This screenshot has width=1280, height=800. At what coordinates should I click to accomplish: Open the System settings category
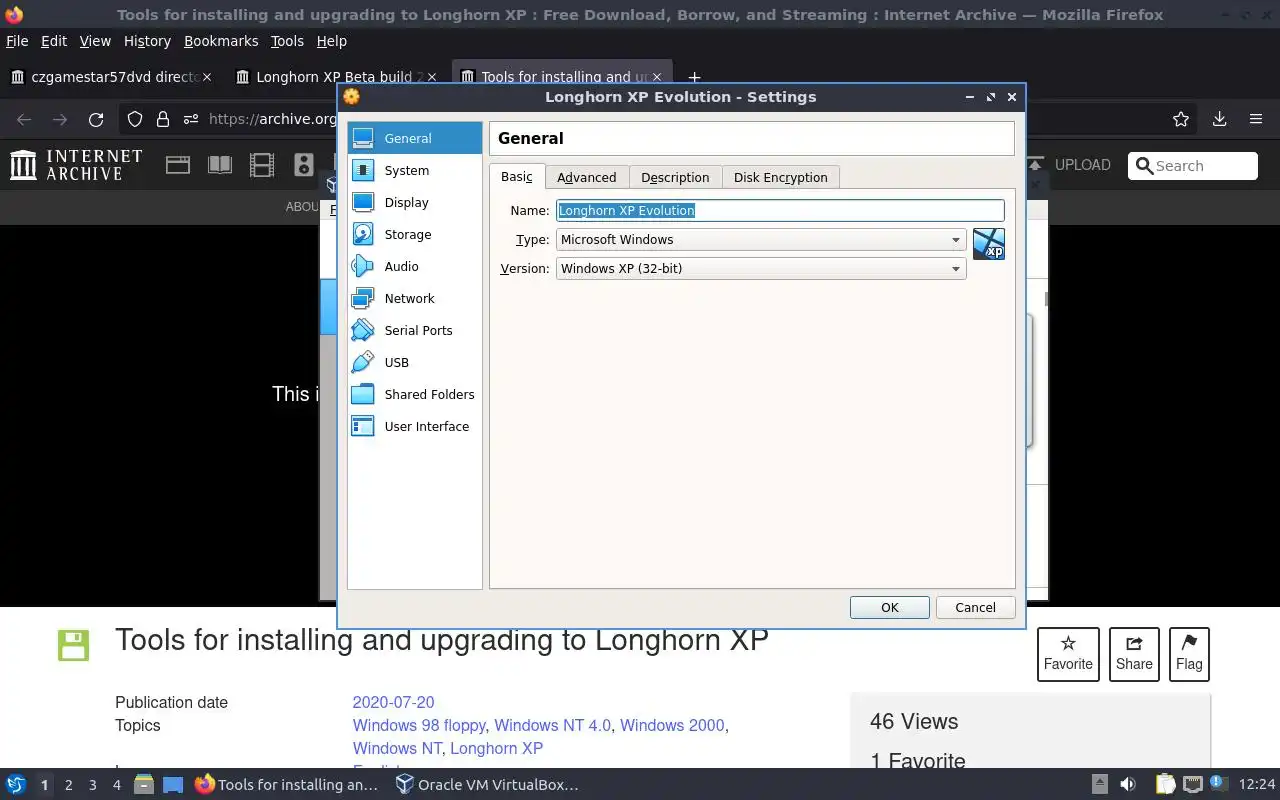click(x=414, y=170)
